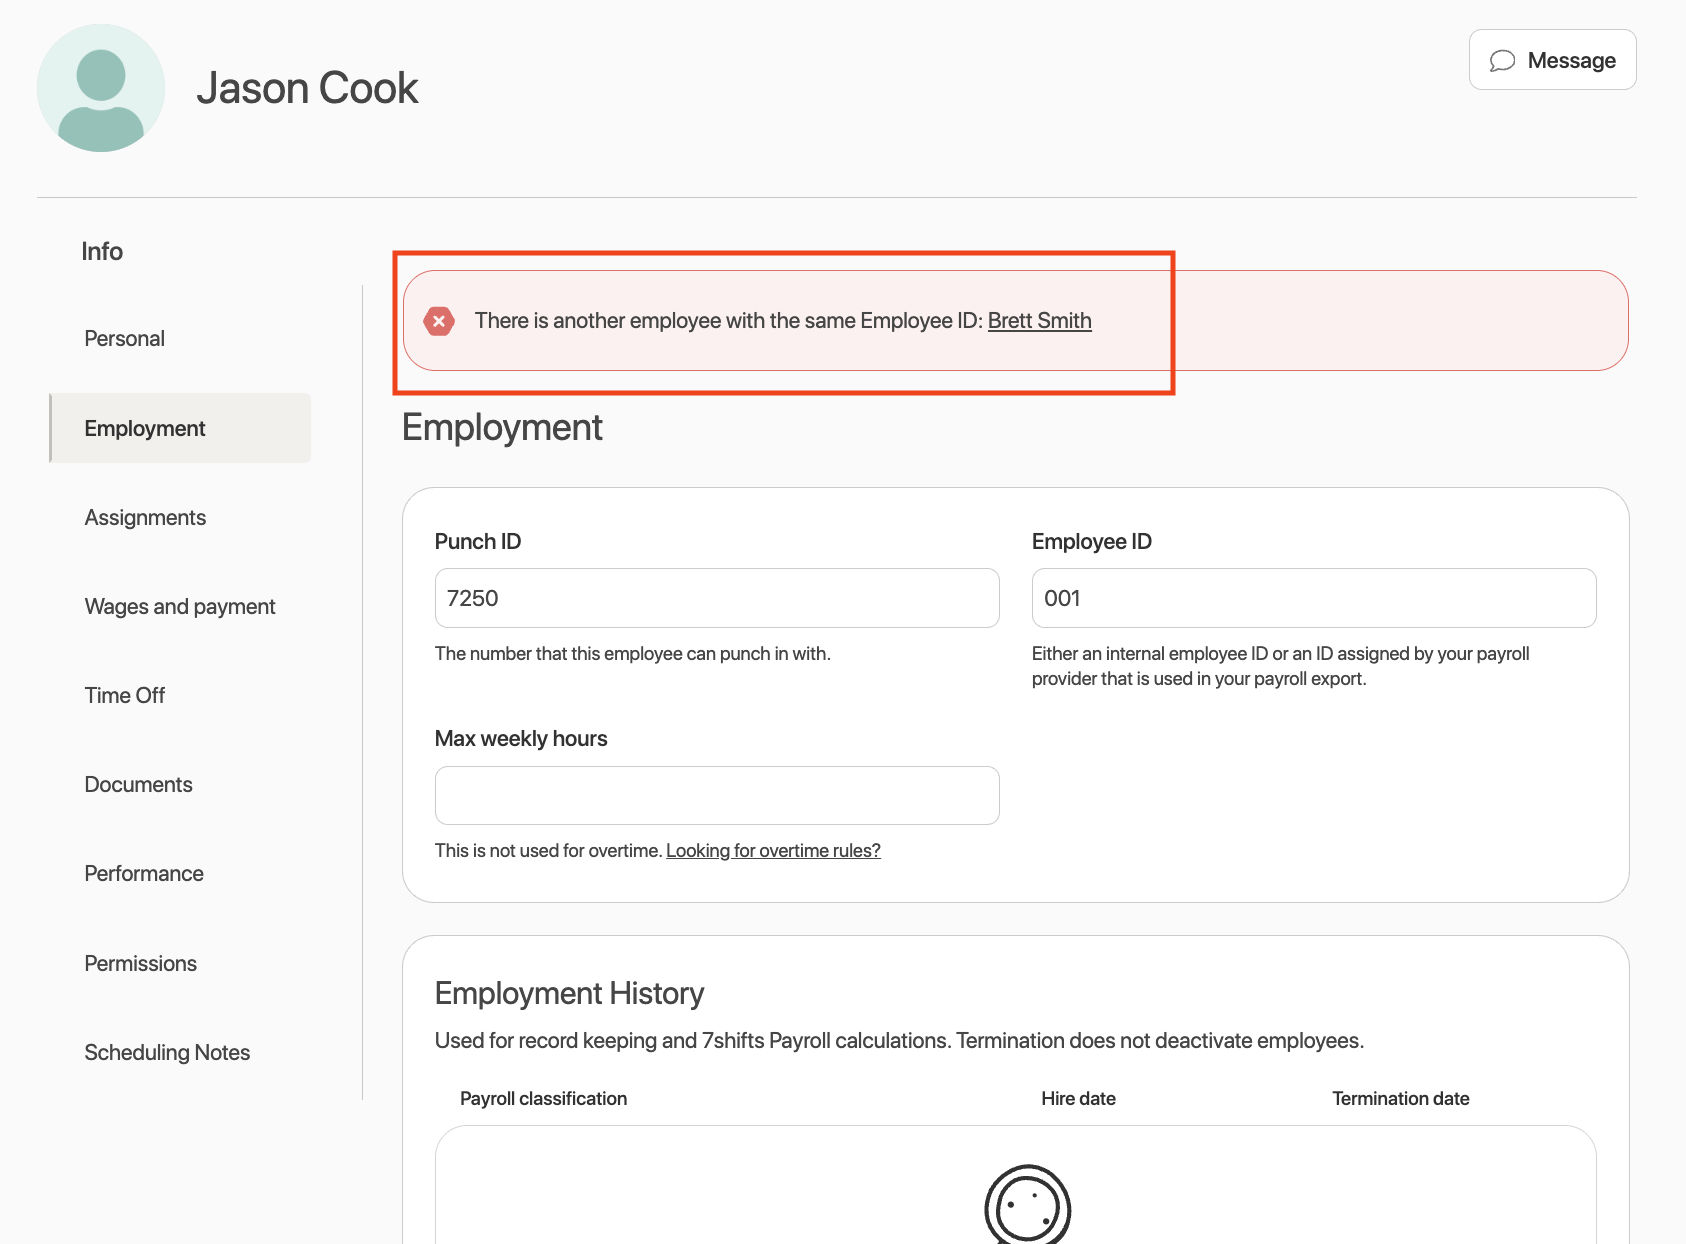
Task: Open the Message button
Action: tap(1552, 60)
